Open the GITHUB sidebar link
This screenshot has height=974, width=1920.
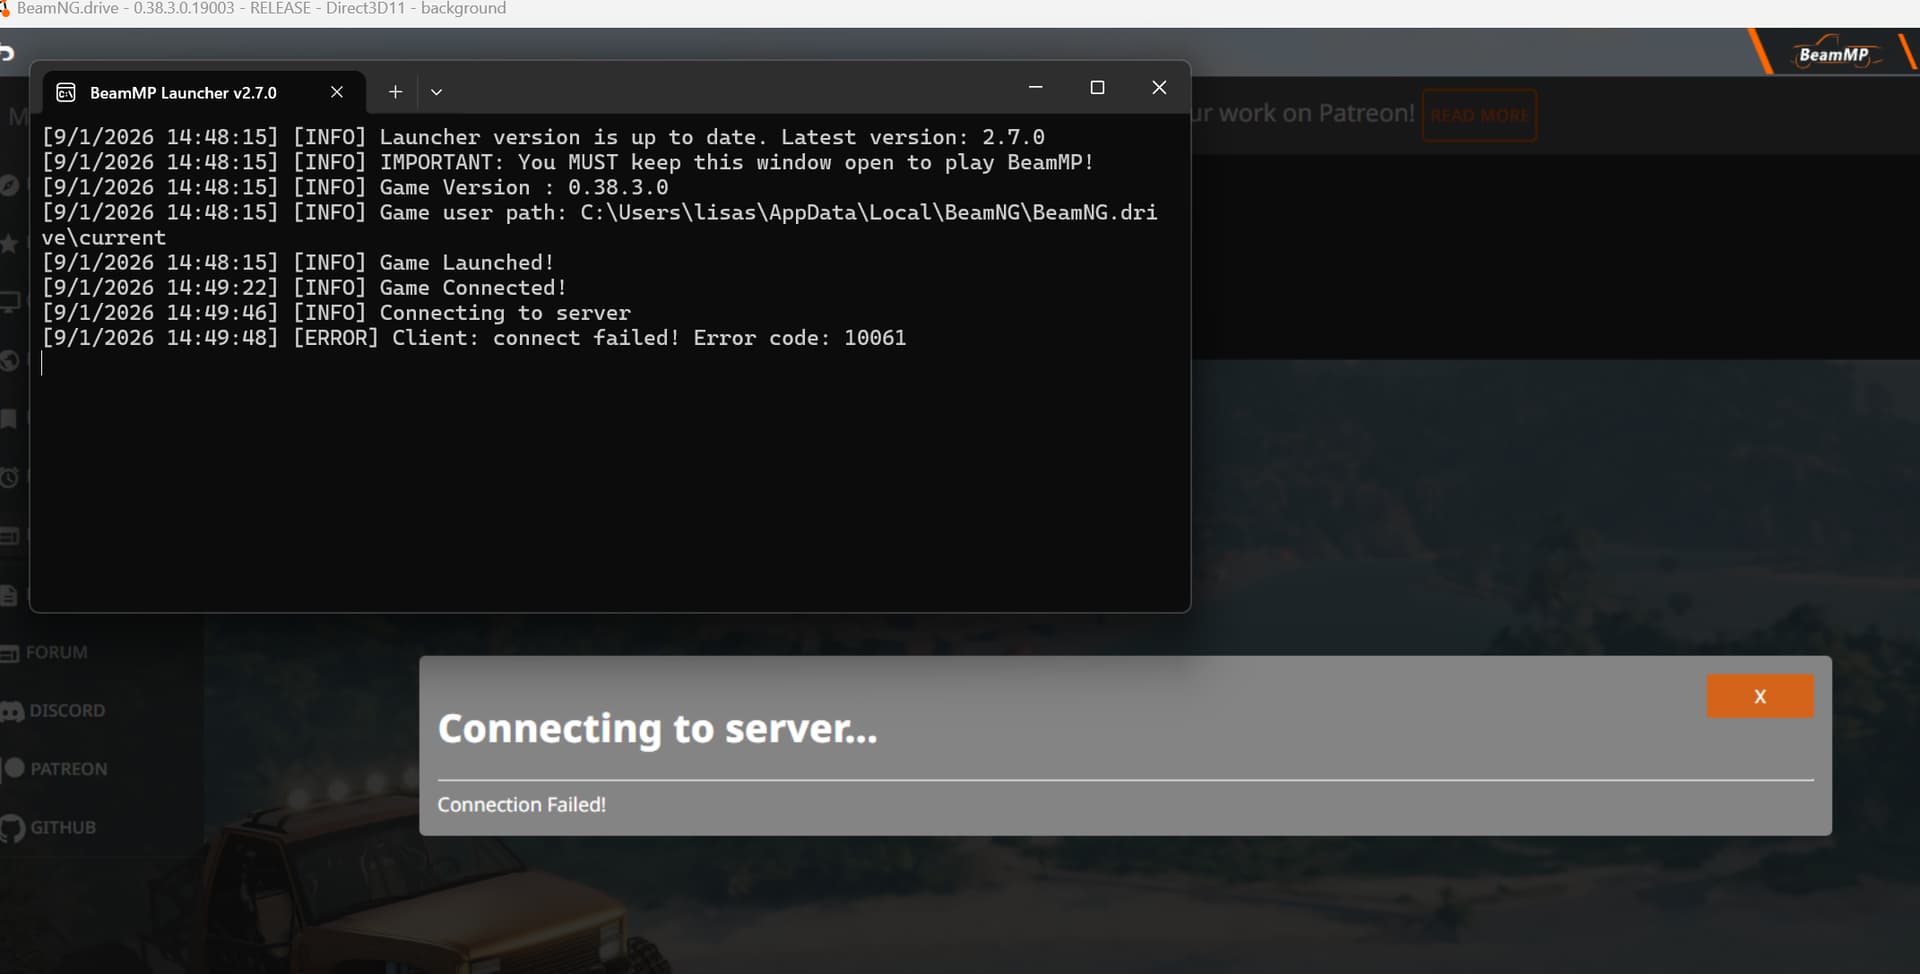point(62,828)
